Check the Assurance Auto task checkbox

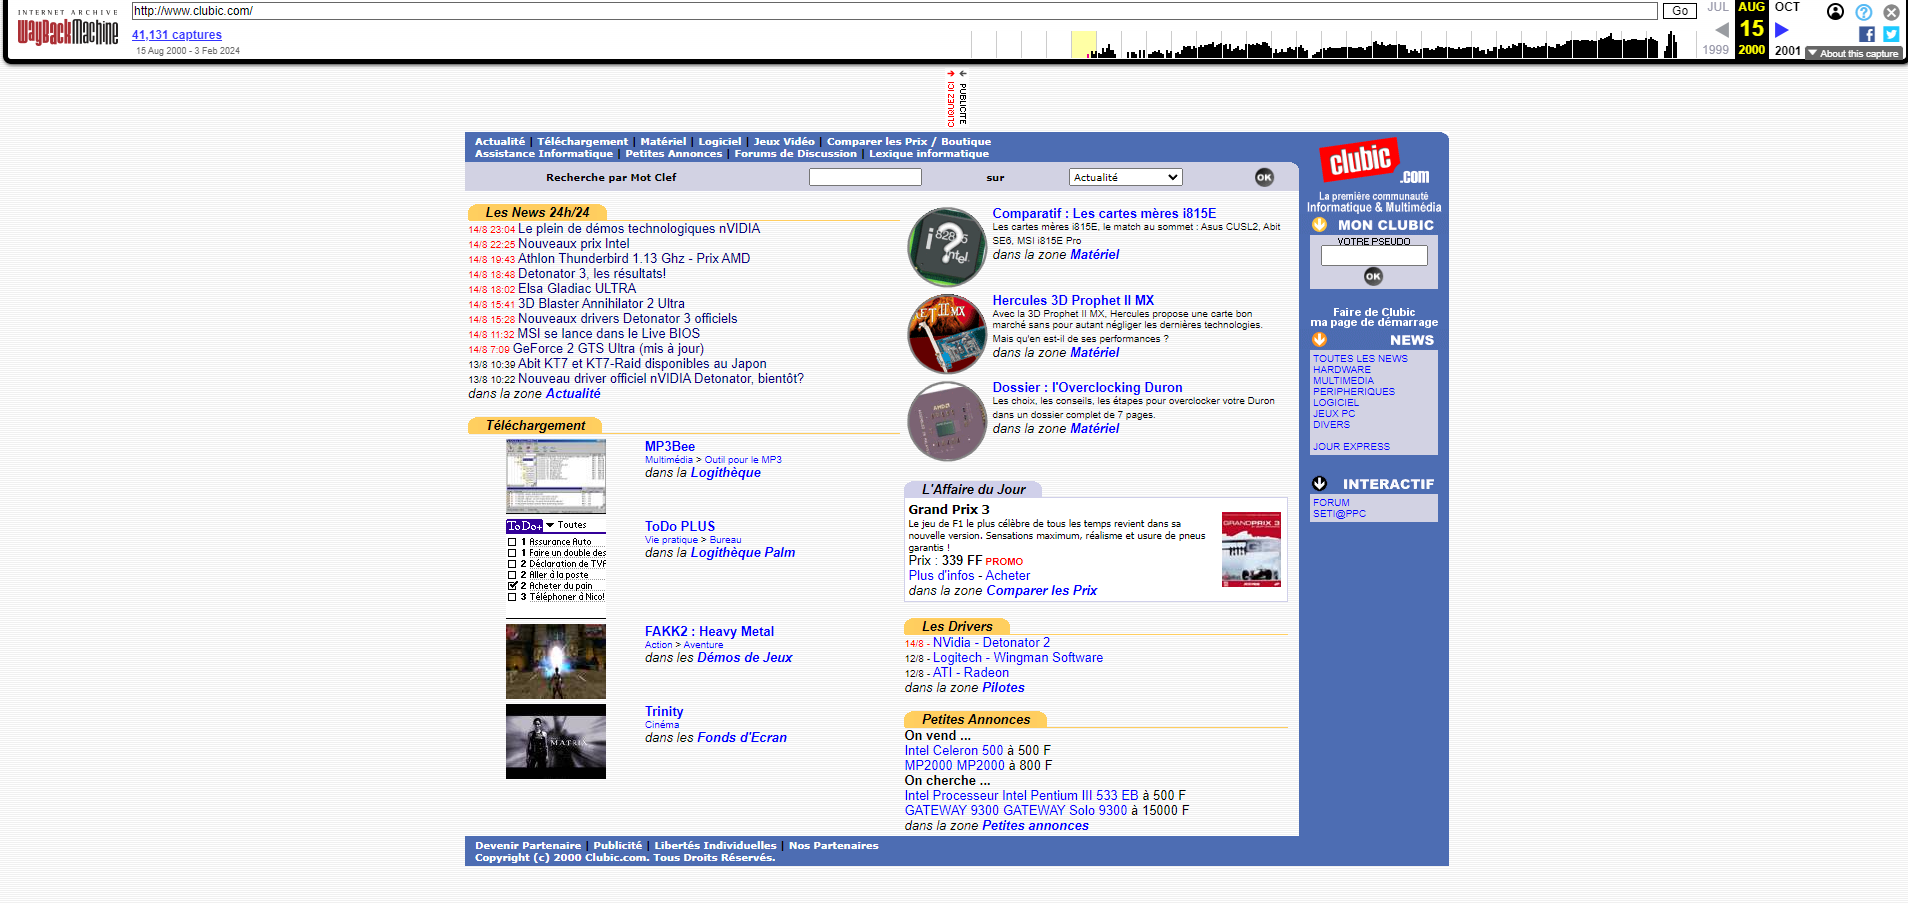point(512,543)
